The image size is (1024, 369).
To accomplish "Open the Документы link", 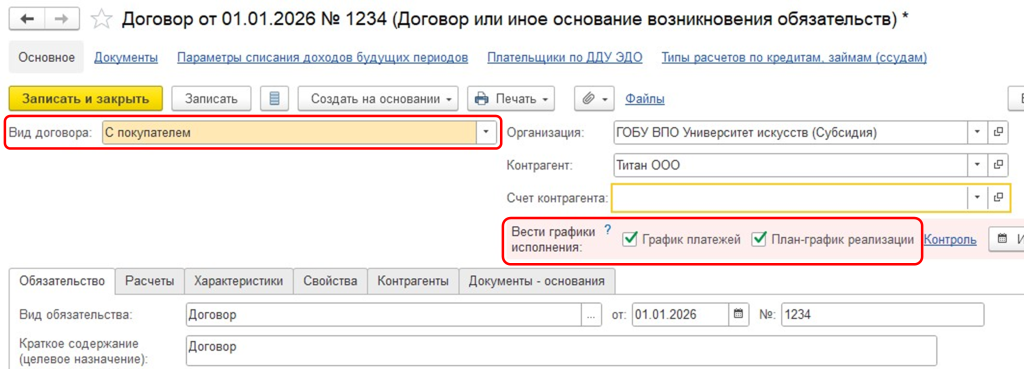I will [x=126, y=57].
